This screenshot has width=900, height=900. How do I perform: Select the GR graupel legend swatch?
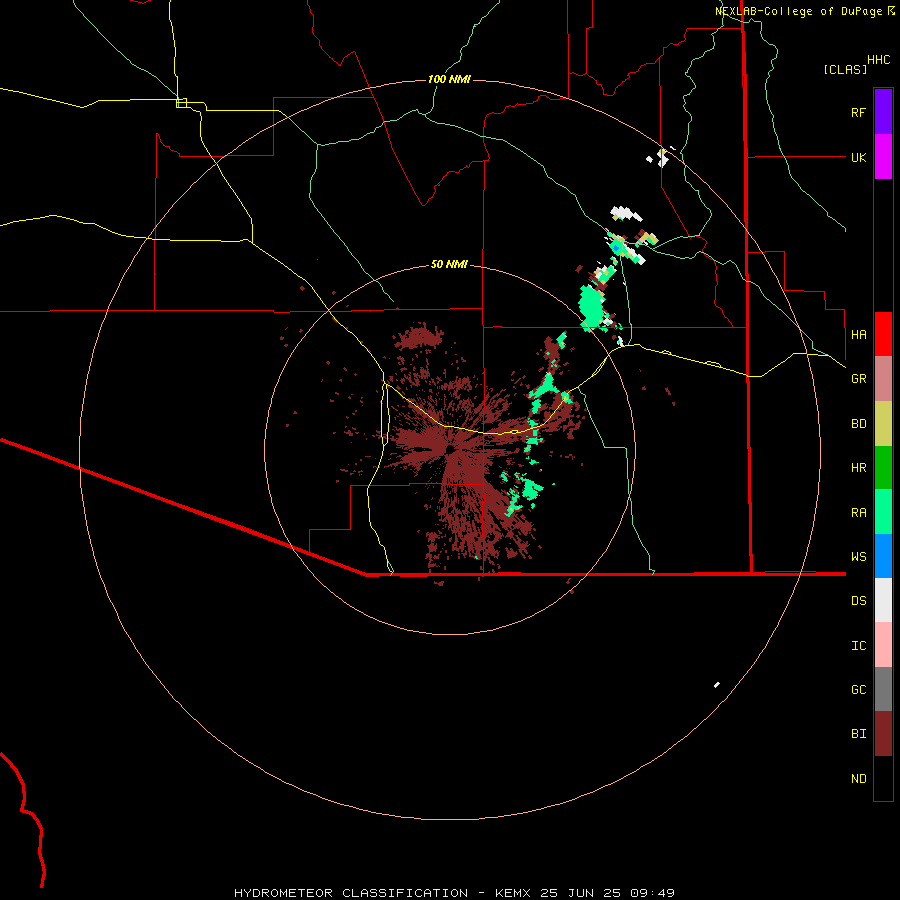point(883,379)
